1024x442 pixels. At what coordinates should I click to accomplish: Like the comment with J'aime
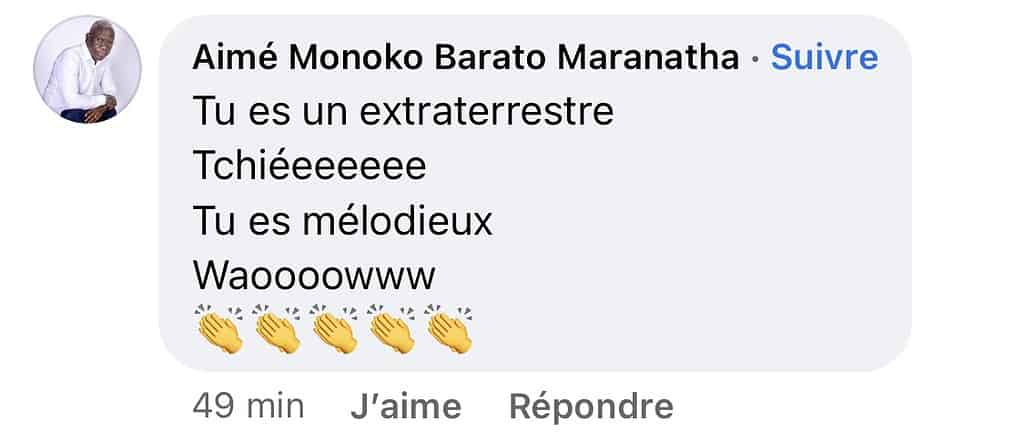coord(406,407)
